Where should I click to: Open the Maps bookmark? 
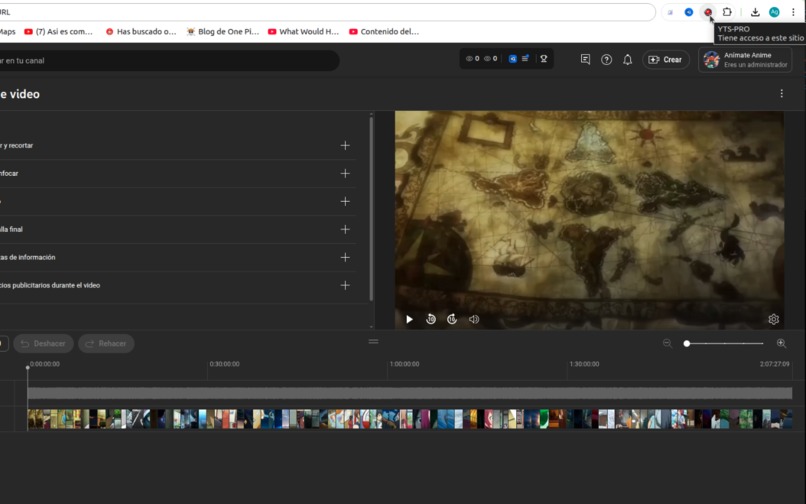7,31
